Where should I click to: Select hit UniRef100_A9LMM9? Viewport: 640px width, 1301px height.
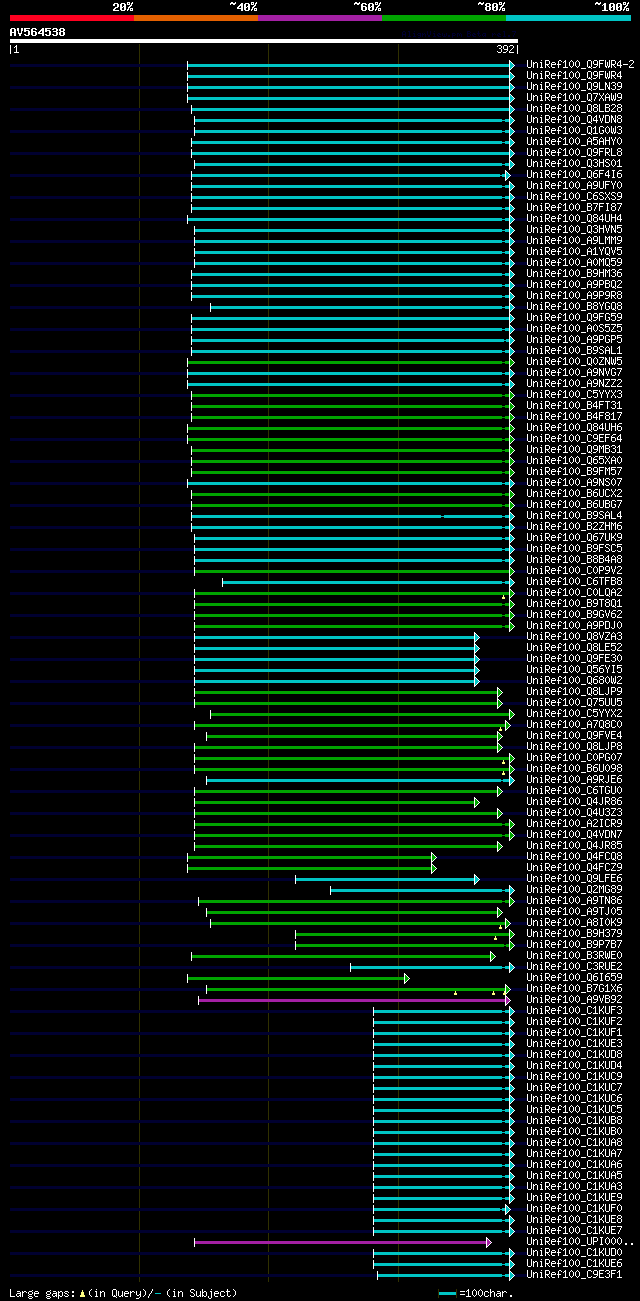(574, 240)
